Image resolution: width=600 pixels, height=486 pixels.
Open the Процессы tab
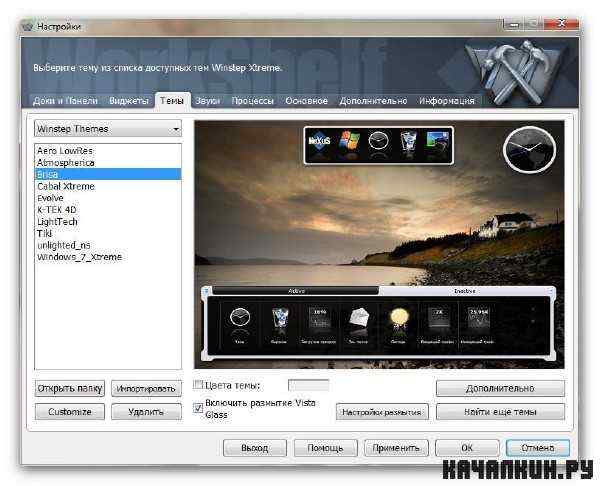tap(253, 101)
